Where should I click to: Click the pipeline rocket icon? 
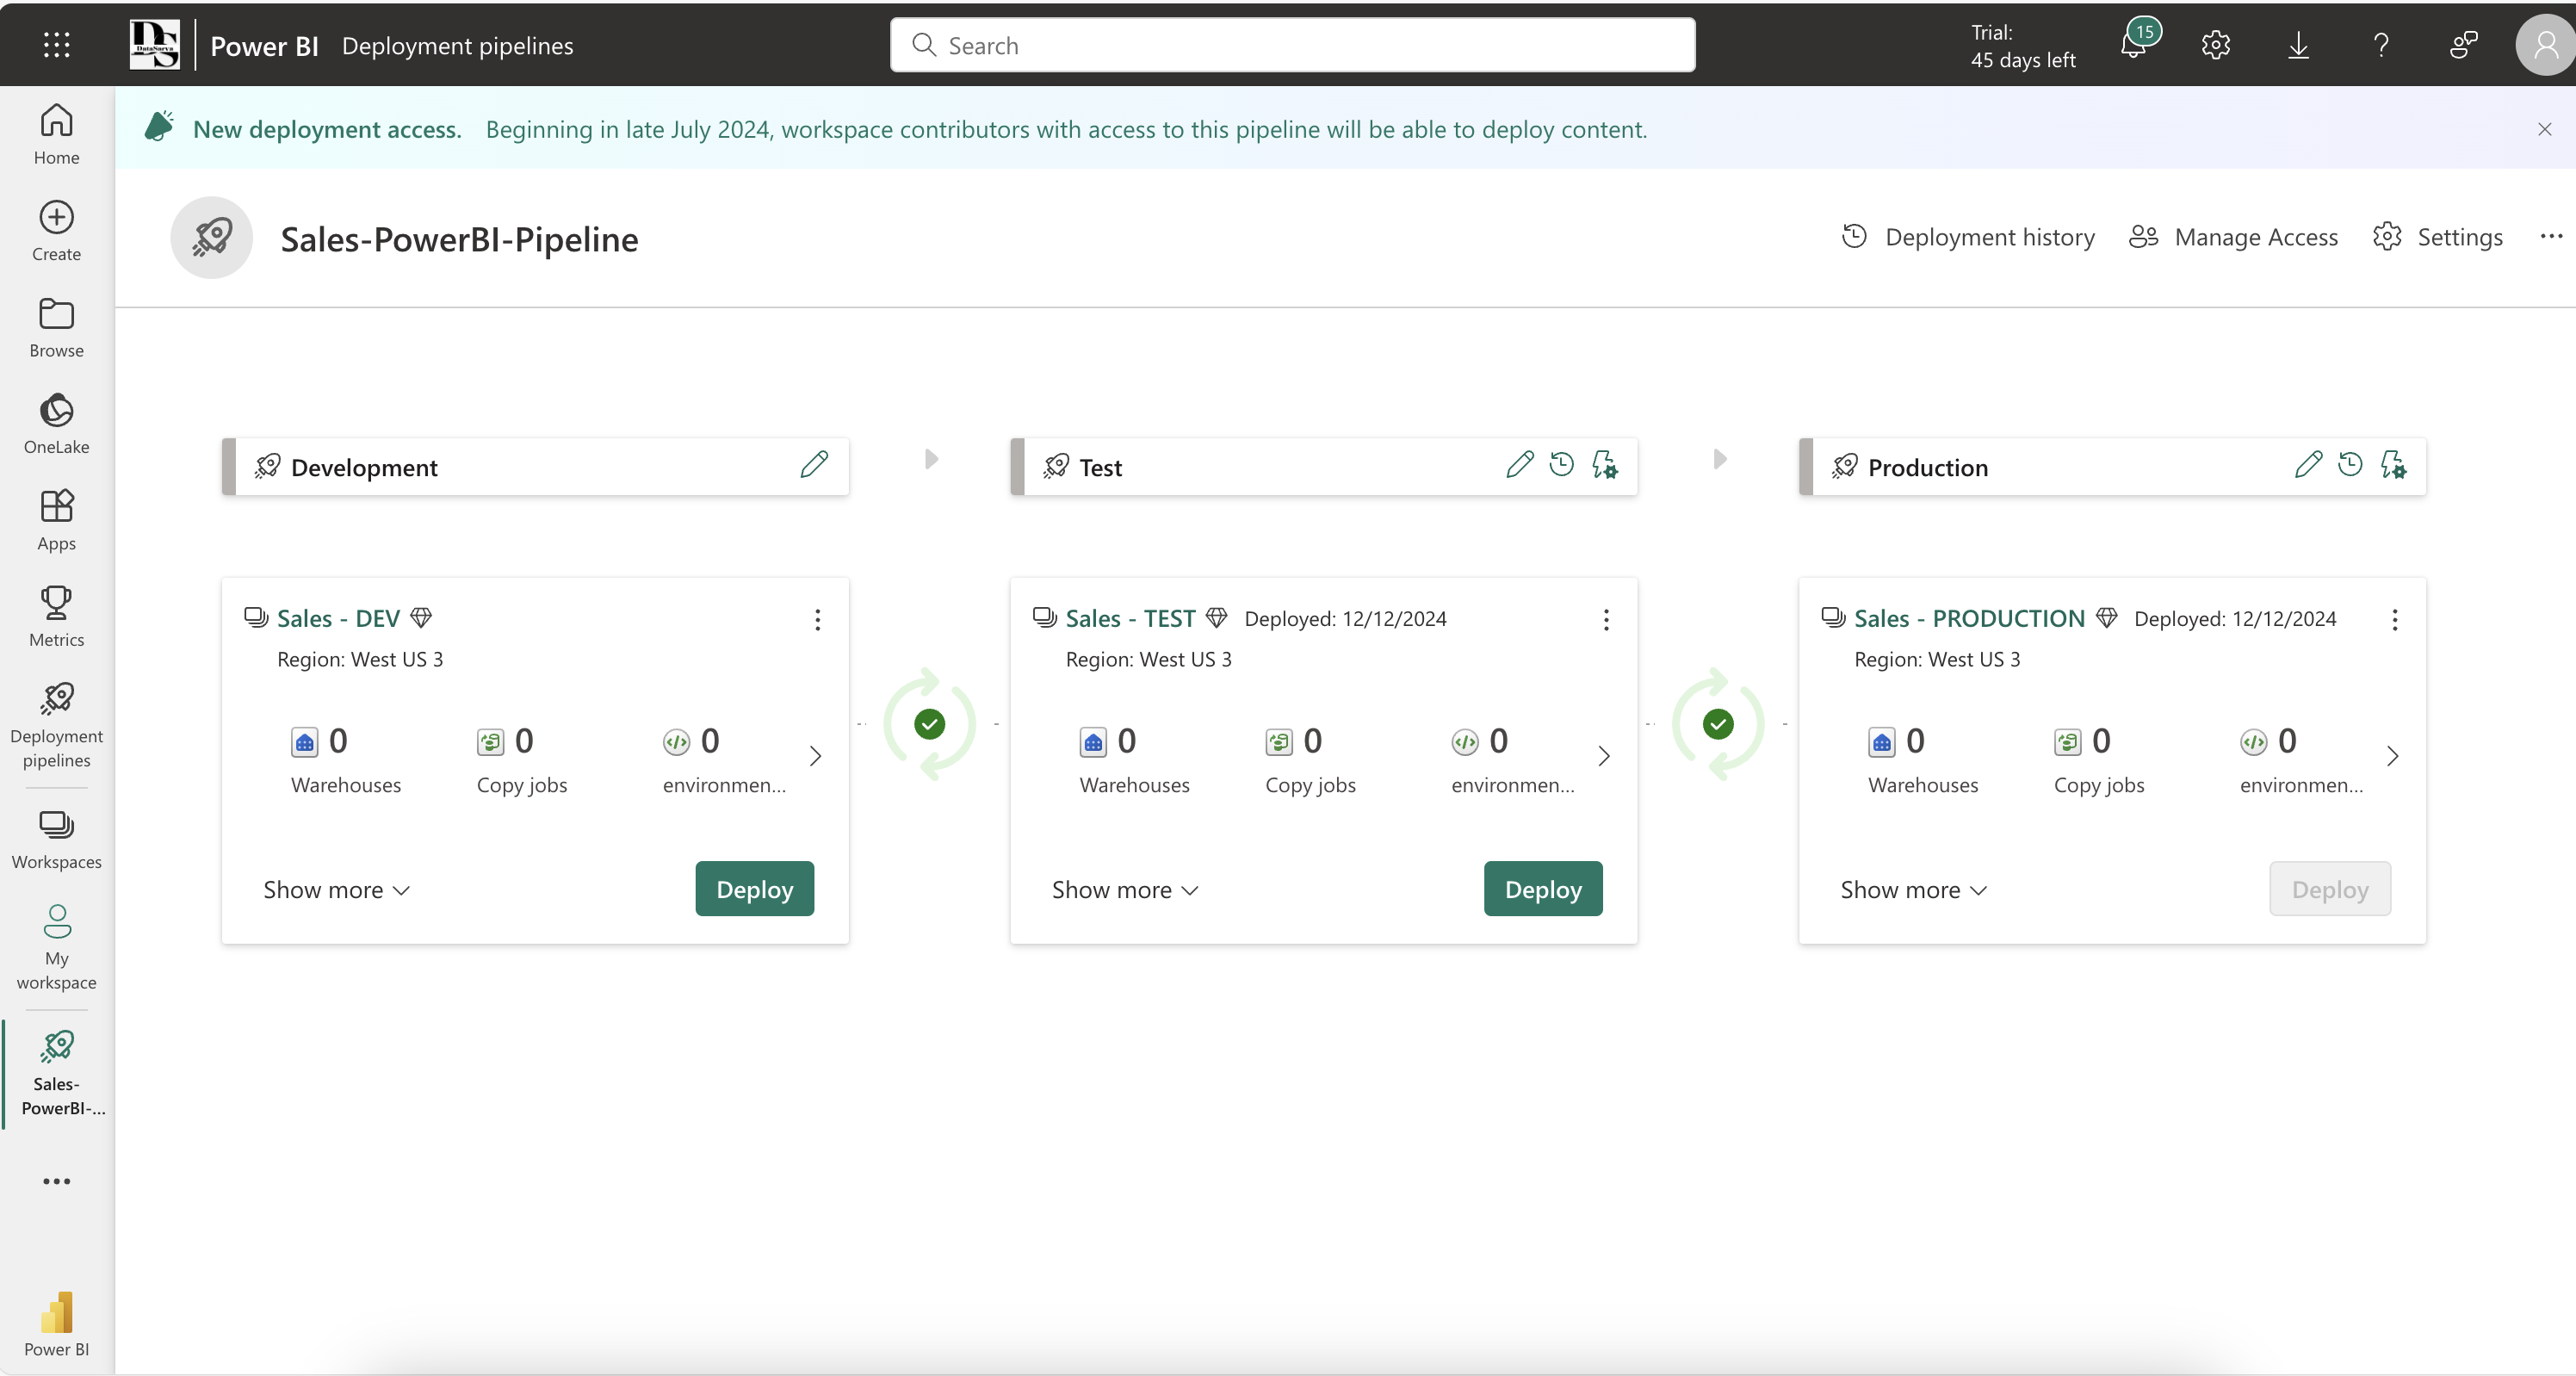coord(211,237)
